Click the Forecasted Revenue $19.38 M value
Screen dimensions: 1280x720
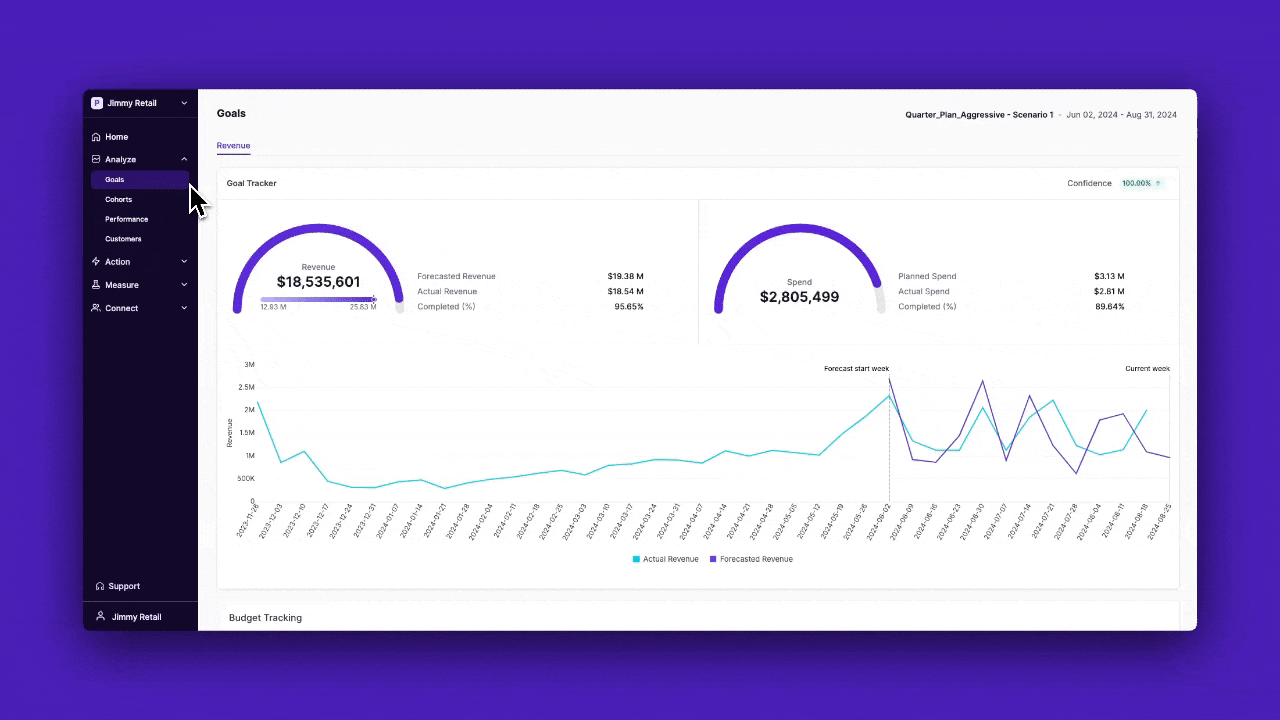click(625, 277)
